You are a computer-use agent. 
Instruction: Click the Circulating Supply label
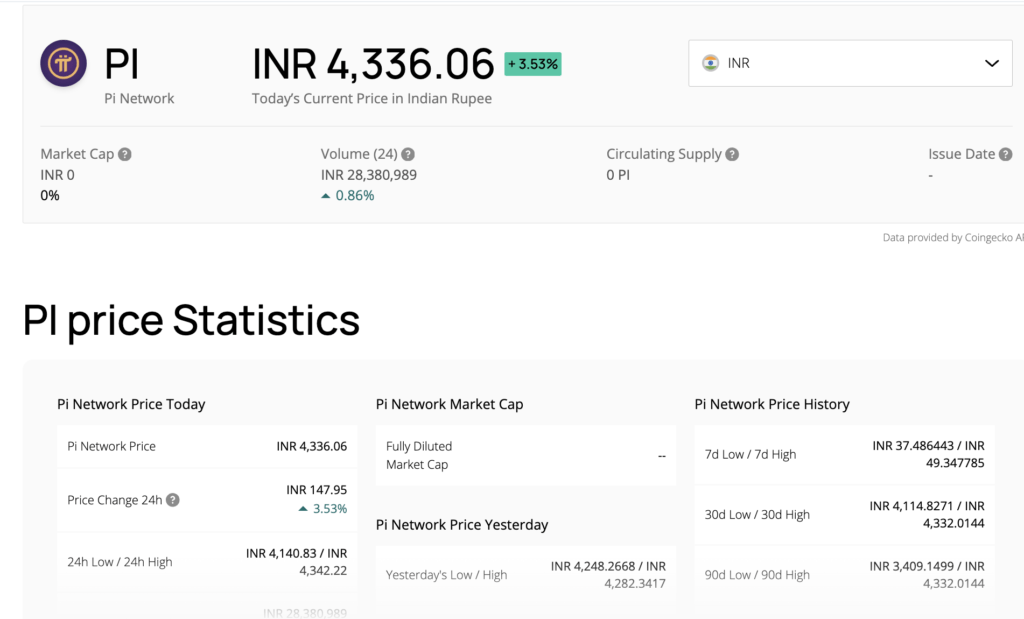point(664,154)
